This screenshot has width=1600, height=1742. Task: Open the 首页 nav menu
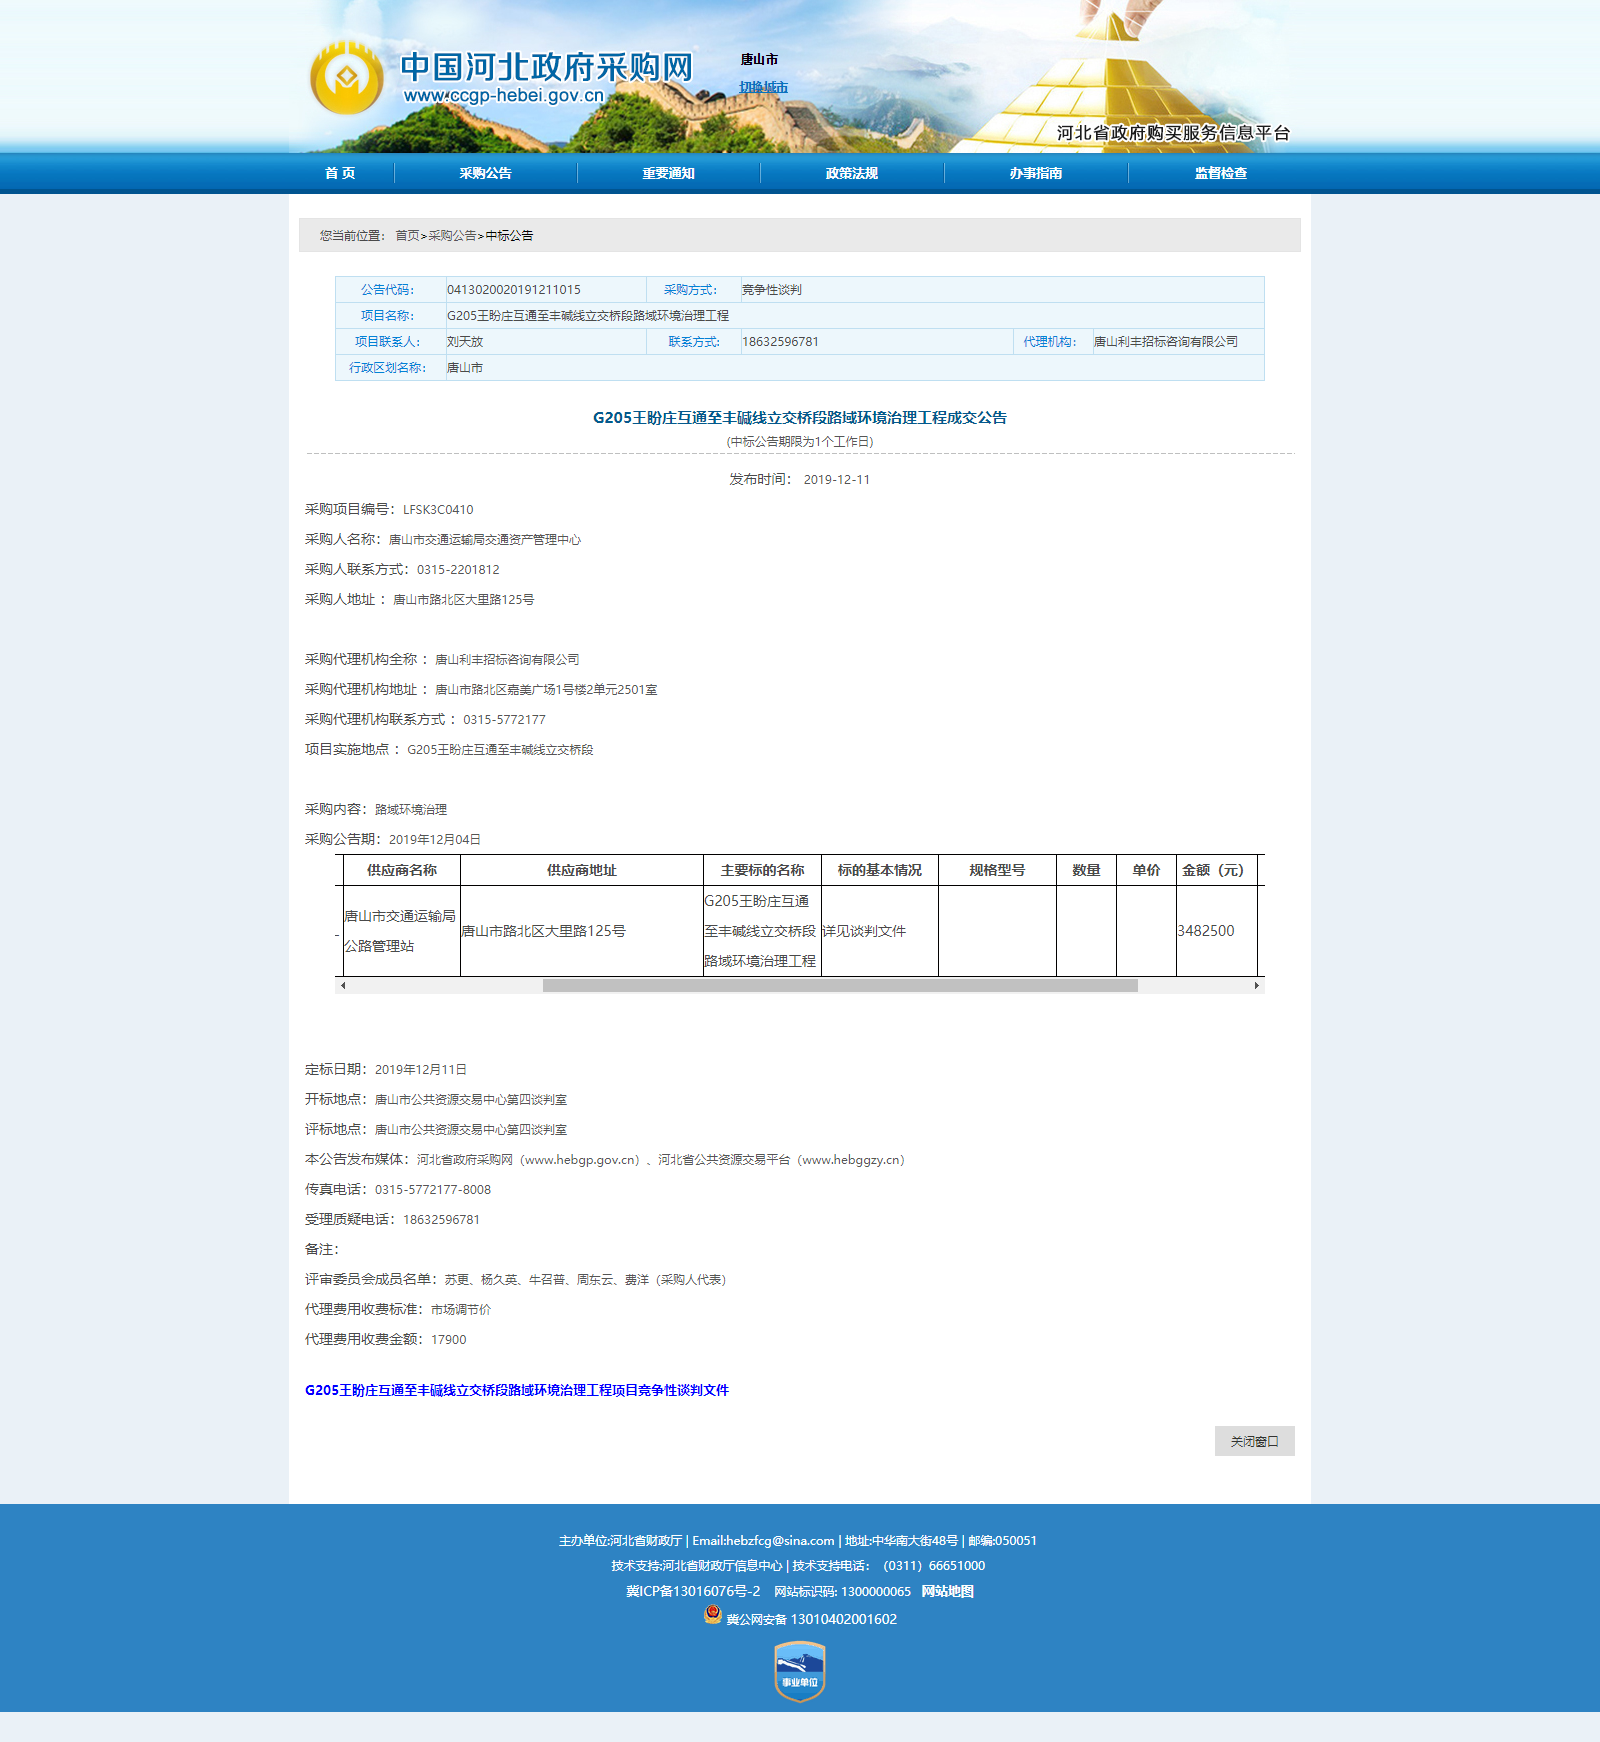coord(340,173)
